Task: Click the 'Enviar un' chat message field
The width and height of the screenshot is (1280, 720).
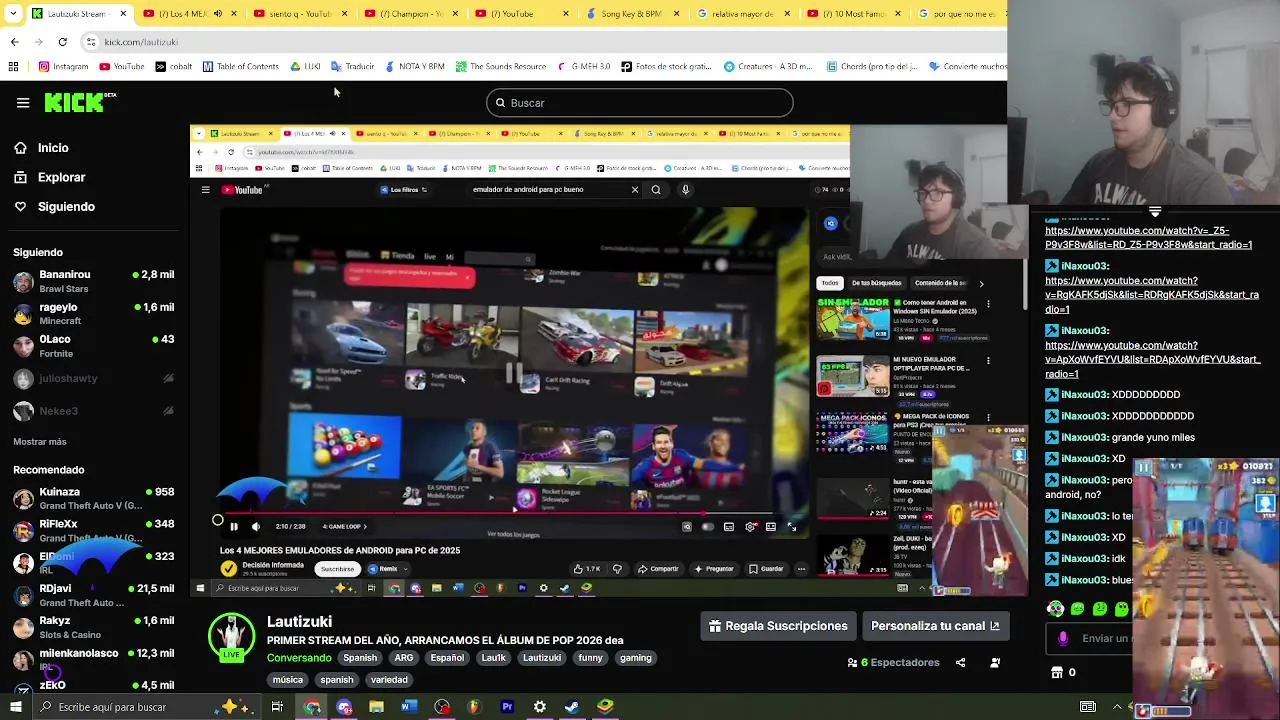Action: coord(1092,638)
